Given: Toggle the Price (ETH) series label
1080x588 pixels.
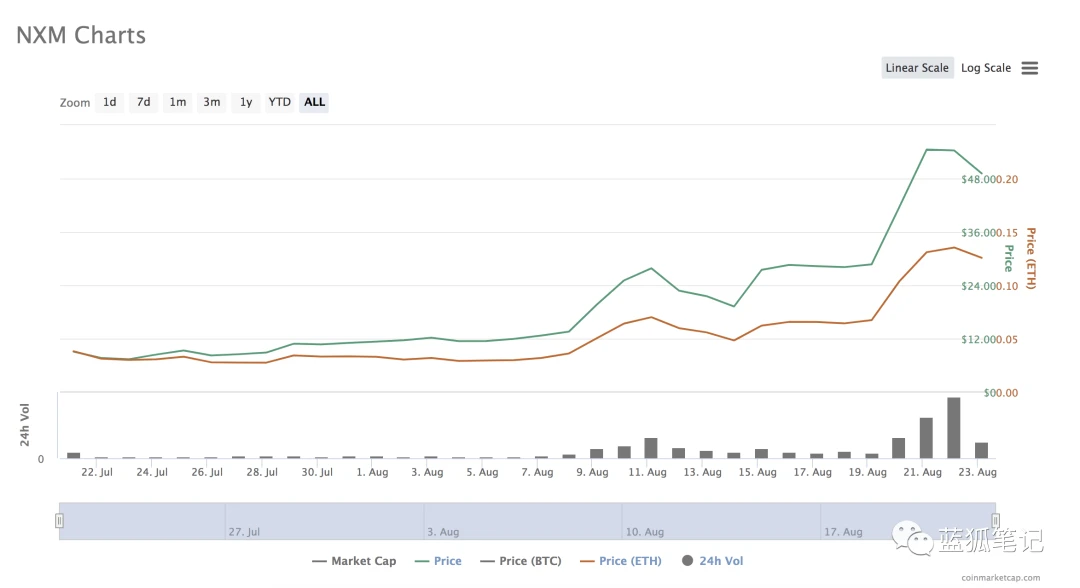Looking at the screenshot, I should (x=630, y=561).
